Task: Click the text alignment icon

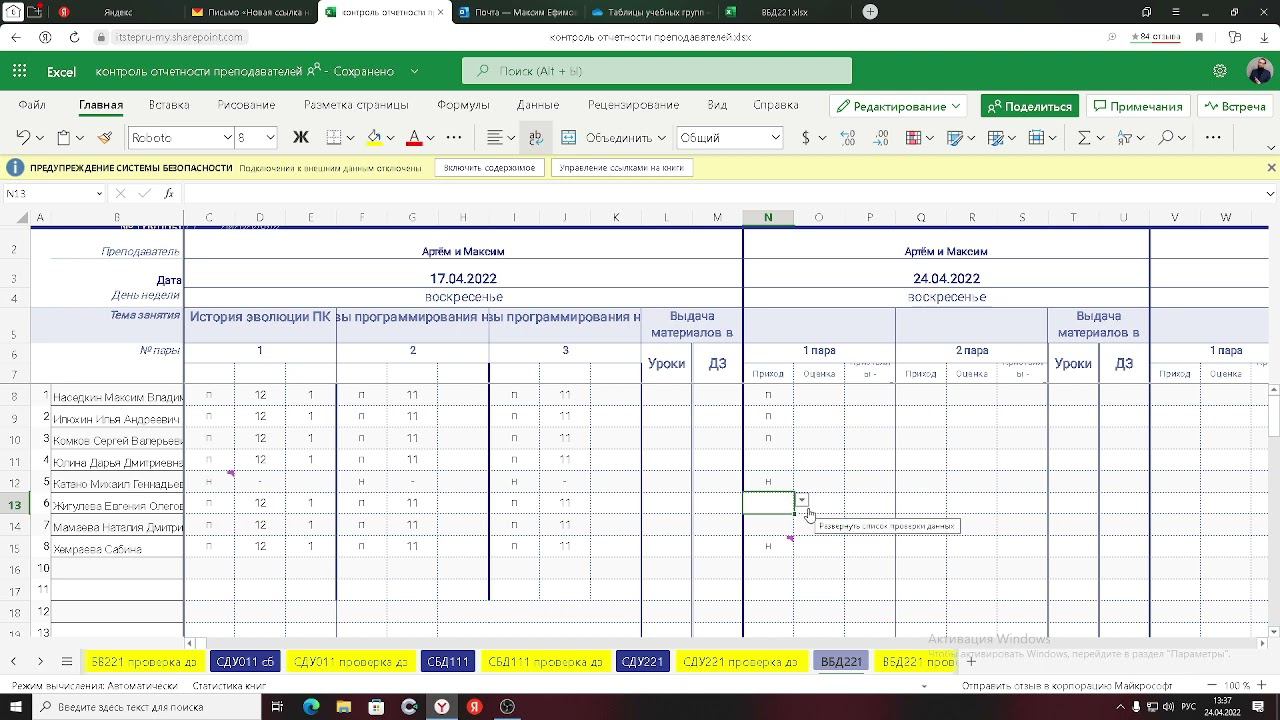Action: 494,138
